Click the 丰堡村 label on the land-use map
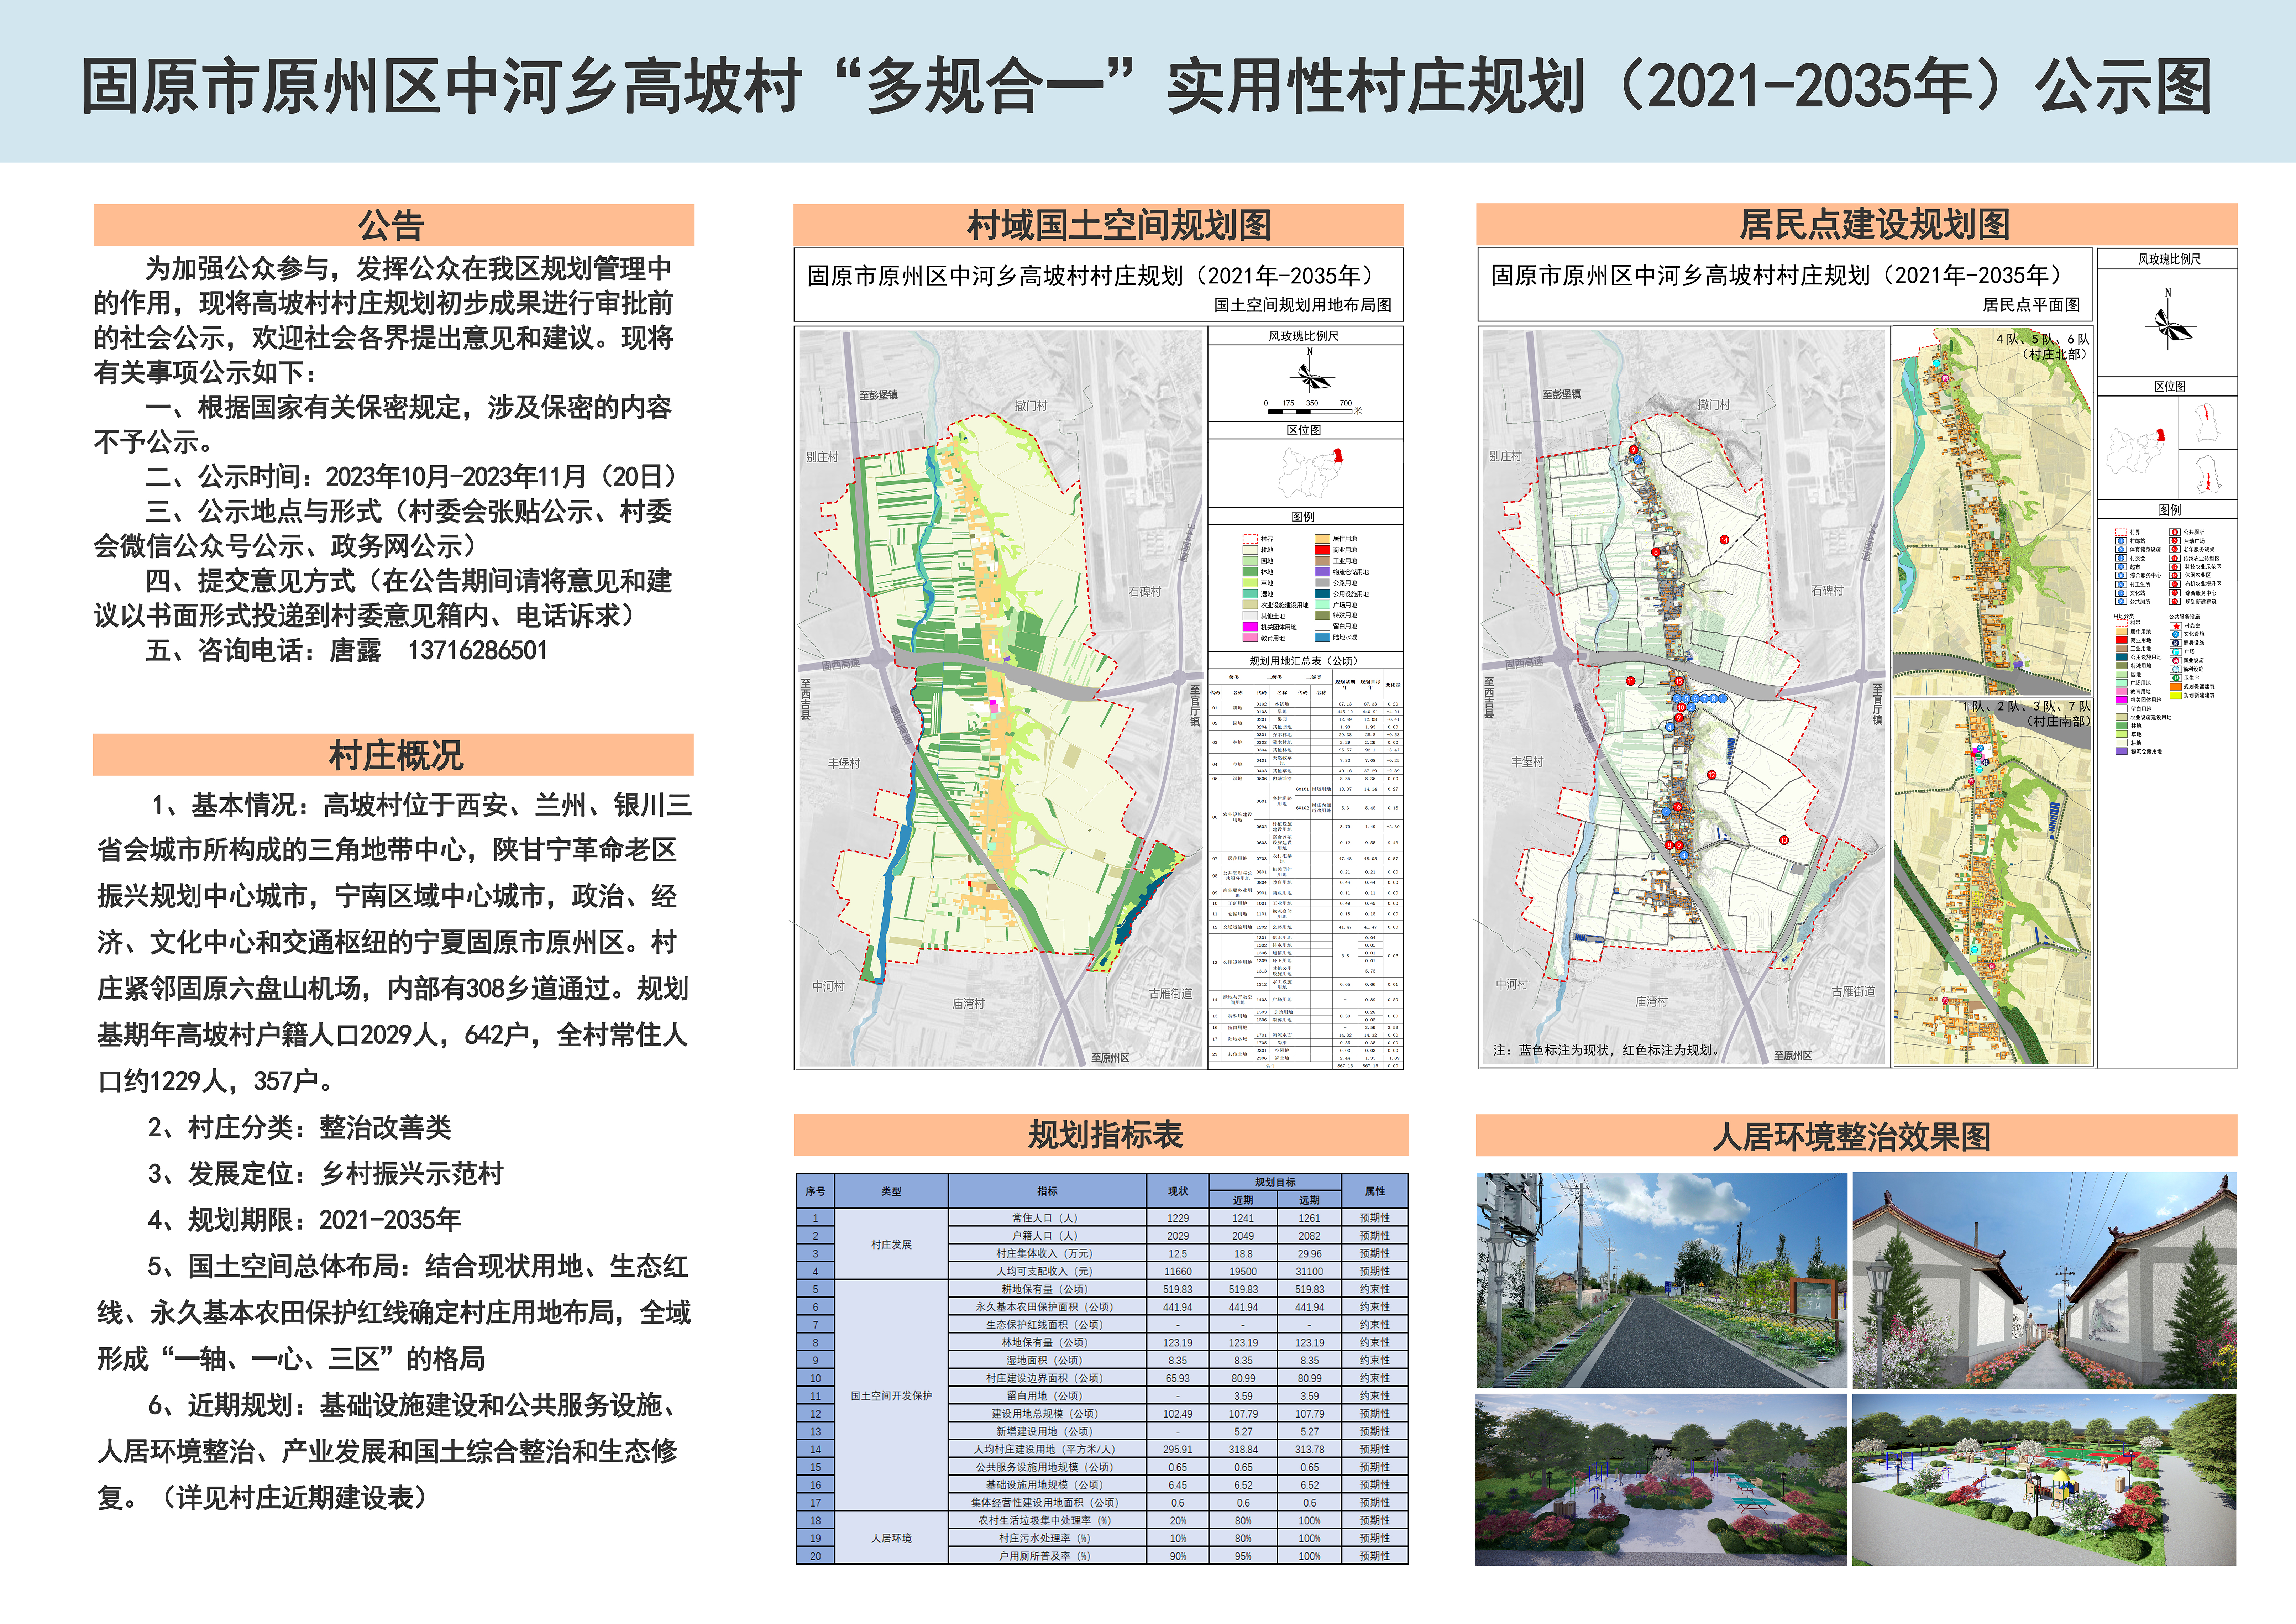Image resolution: width=2296 pixels, height=1624 pixels. pos(844,763)
